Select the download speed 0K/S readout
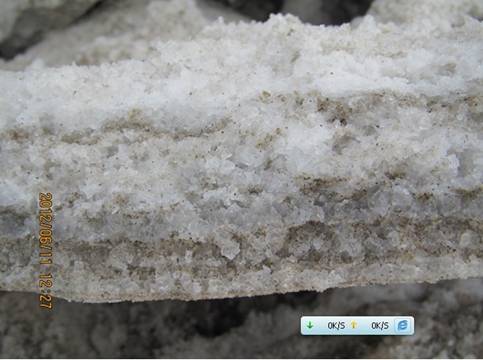The image size is (483, 360). tap(336, 326)
